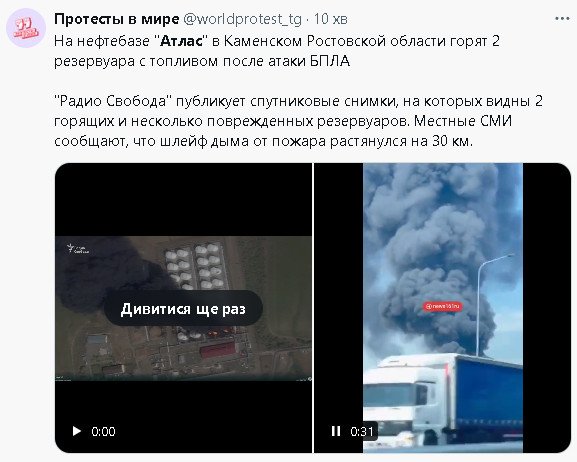
Task: Click the 0:00 time label on left video
Action: click(103, 431)
